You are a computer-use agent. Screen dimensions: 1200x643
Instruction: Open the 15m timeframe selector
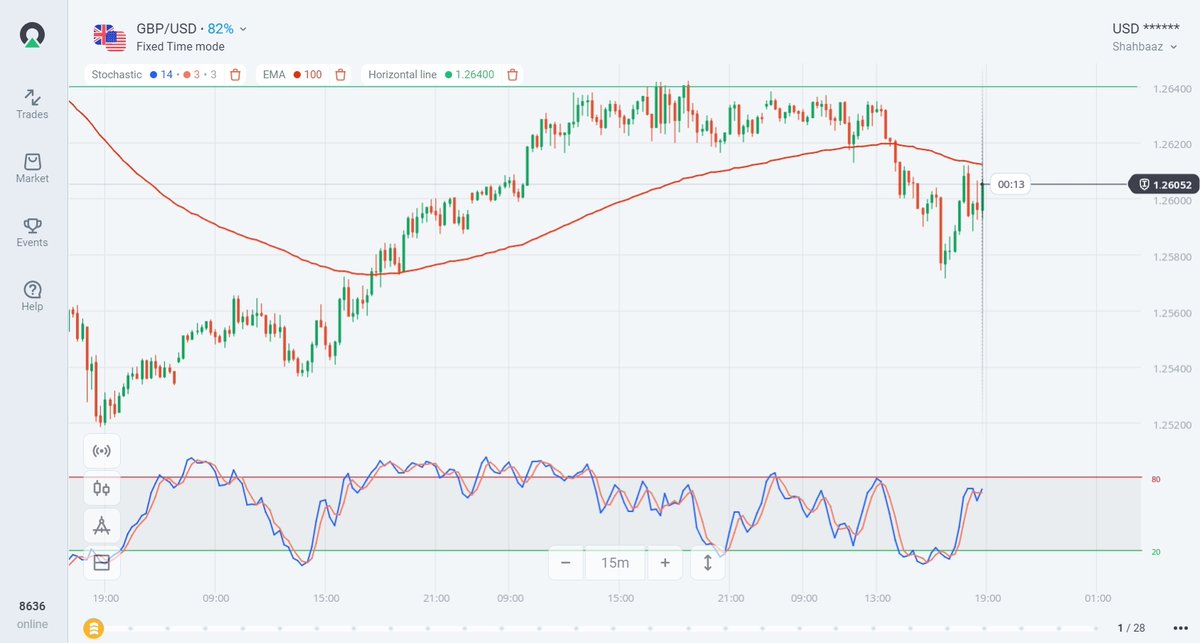point(615,563)
